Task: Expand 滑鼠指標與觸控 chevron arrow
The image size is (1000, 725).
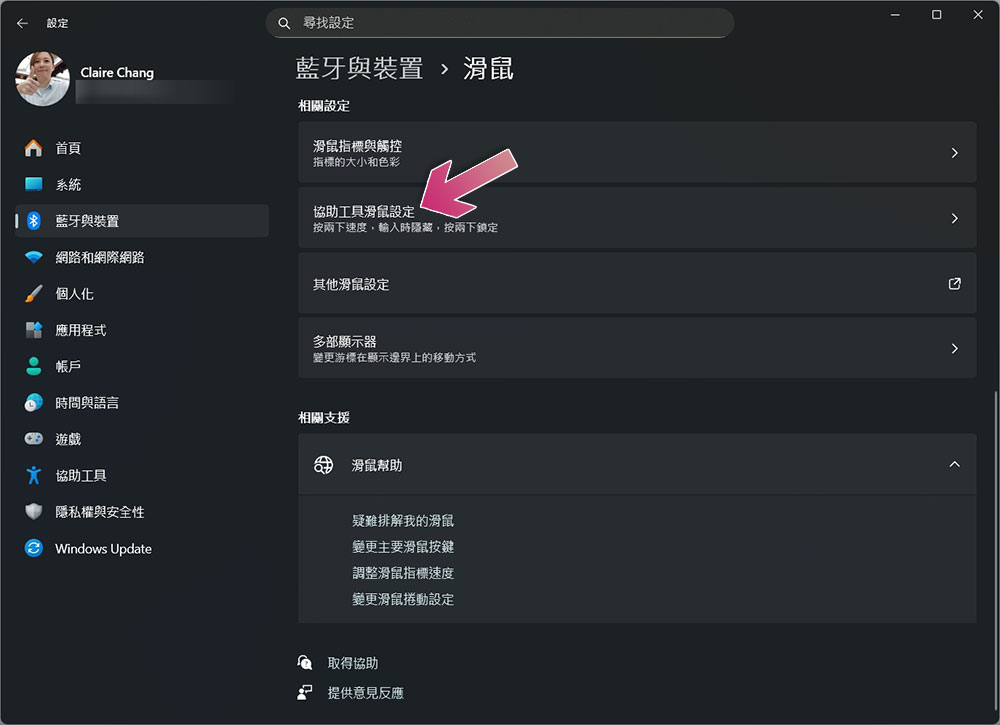Action: [954, 153]
